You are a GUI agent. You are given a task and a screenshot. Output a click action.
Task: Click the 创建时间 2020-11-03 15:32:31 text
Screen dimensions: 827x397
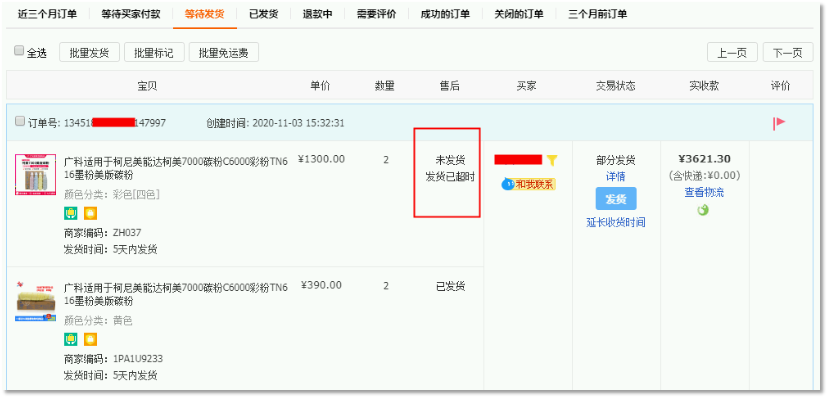(x=275, y=123)
